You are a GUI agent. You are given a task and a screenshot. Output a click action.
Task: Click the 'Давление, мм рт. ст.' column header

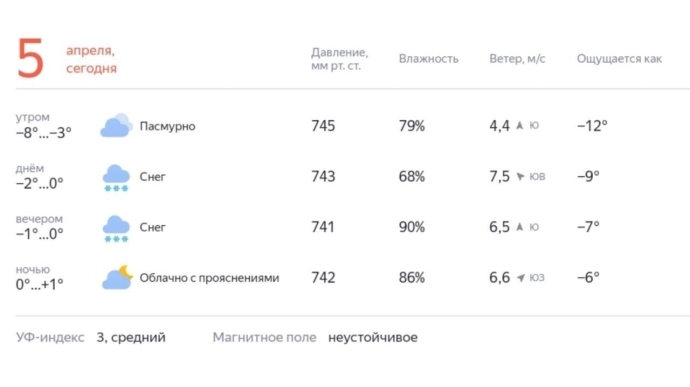click(339, 59)
